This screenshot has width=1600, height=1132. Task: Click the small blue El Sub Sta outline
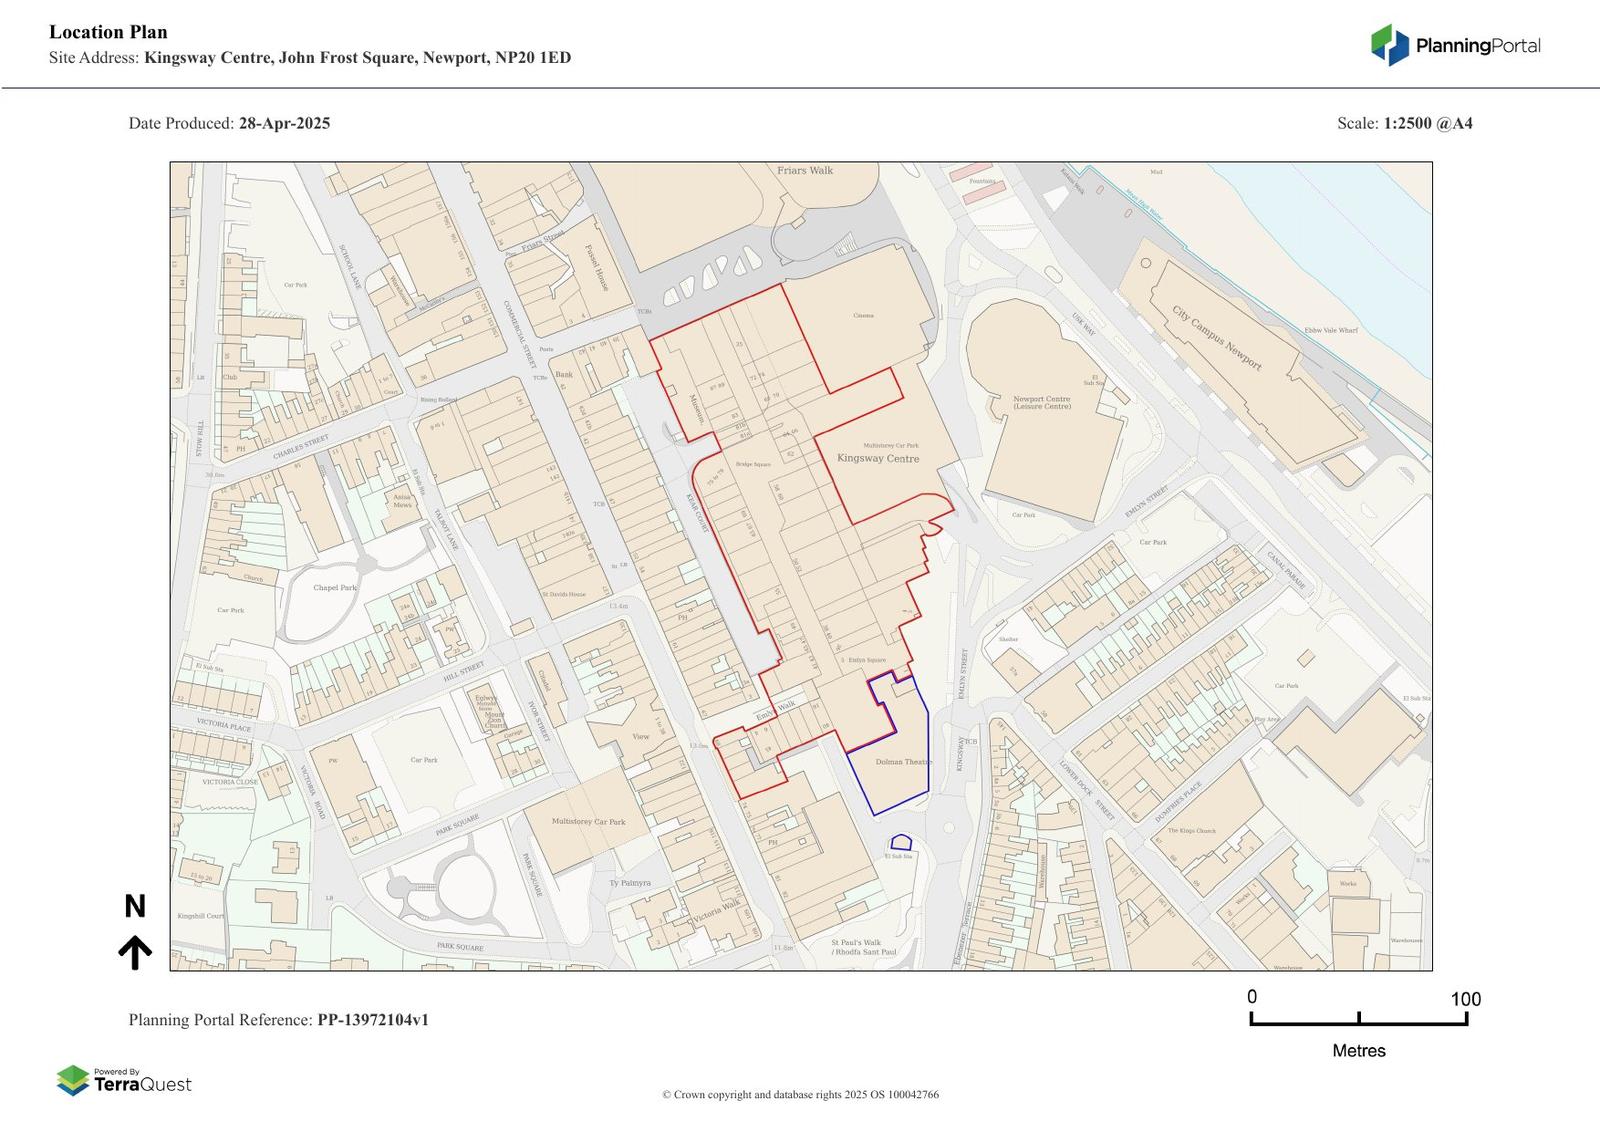pyautogui.click(x=901, y=843)
